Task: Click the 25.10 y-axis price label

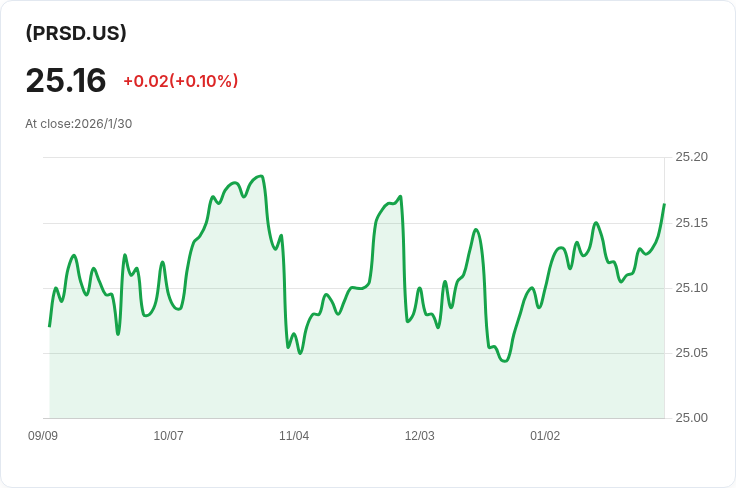Action: (691, 288)
